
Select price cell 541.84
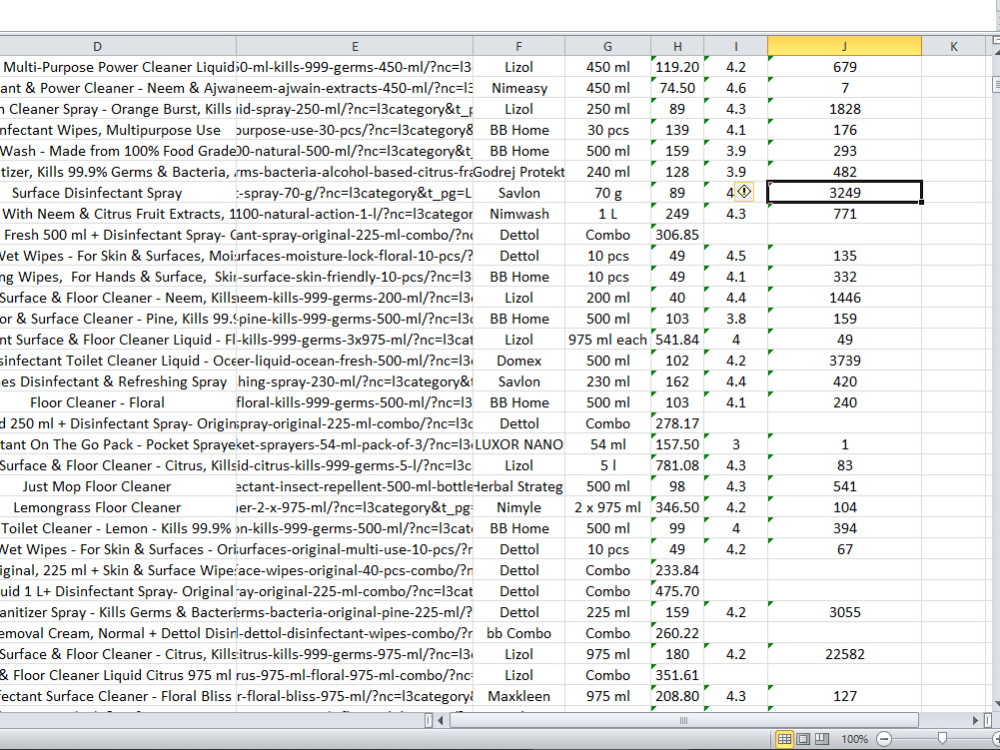(x=677, y=339)
